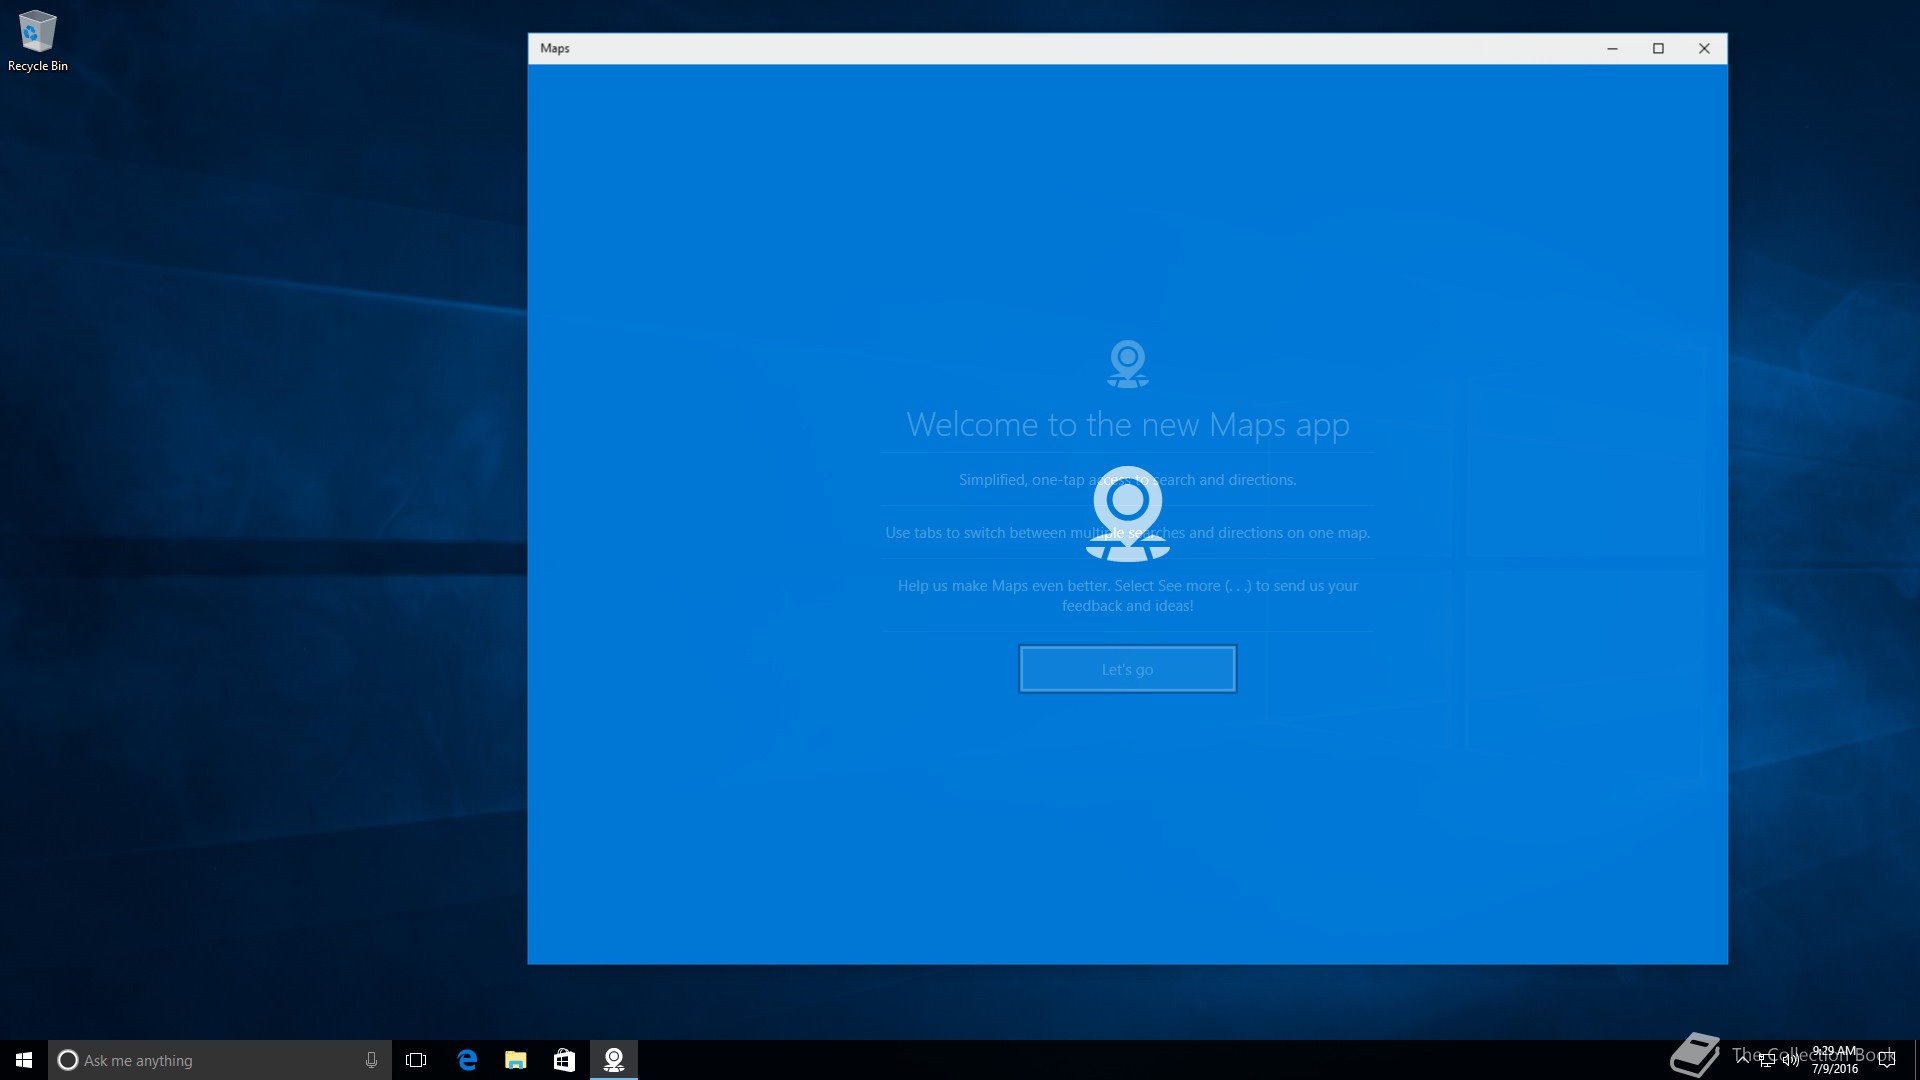1920x1080 pixels.
Task: Open Task View from taskbar
Action: 416,1060
